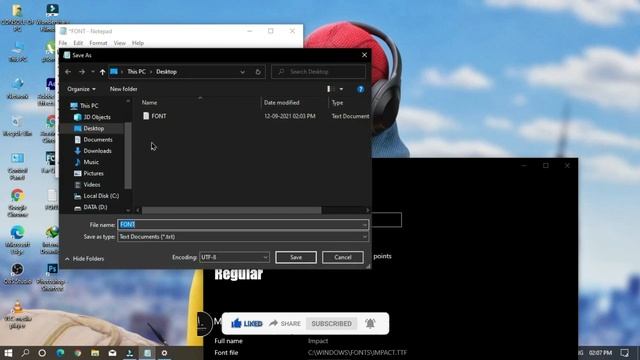The height and width of the screenshot is (360, 640).
Task: Launch Microsoft Edge from taskbar
Action: 60,353
